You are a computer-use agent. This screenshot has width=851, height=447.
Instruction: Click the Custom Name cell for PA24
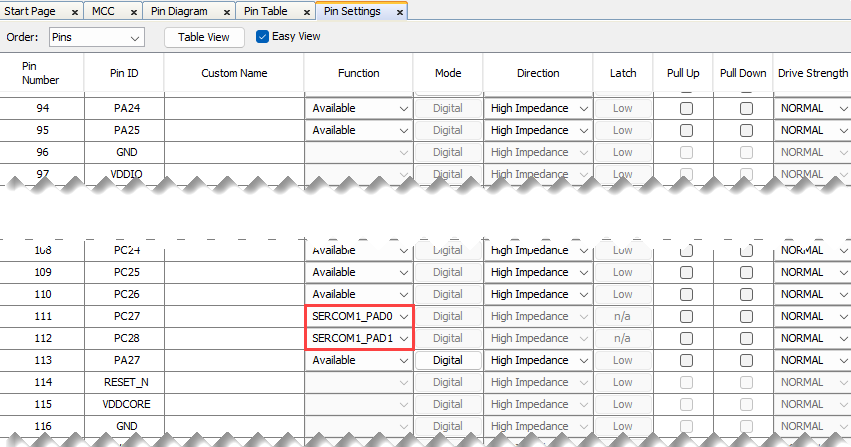click(234, 108)
